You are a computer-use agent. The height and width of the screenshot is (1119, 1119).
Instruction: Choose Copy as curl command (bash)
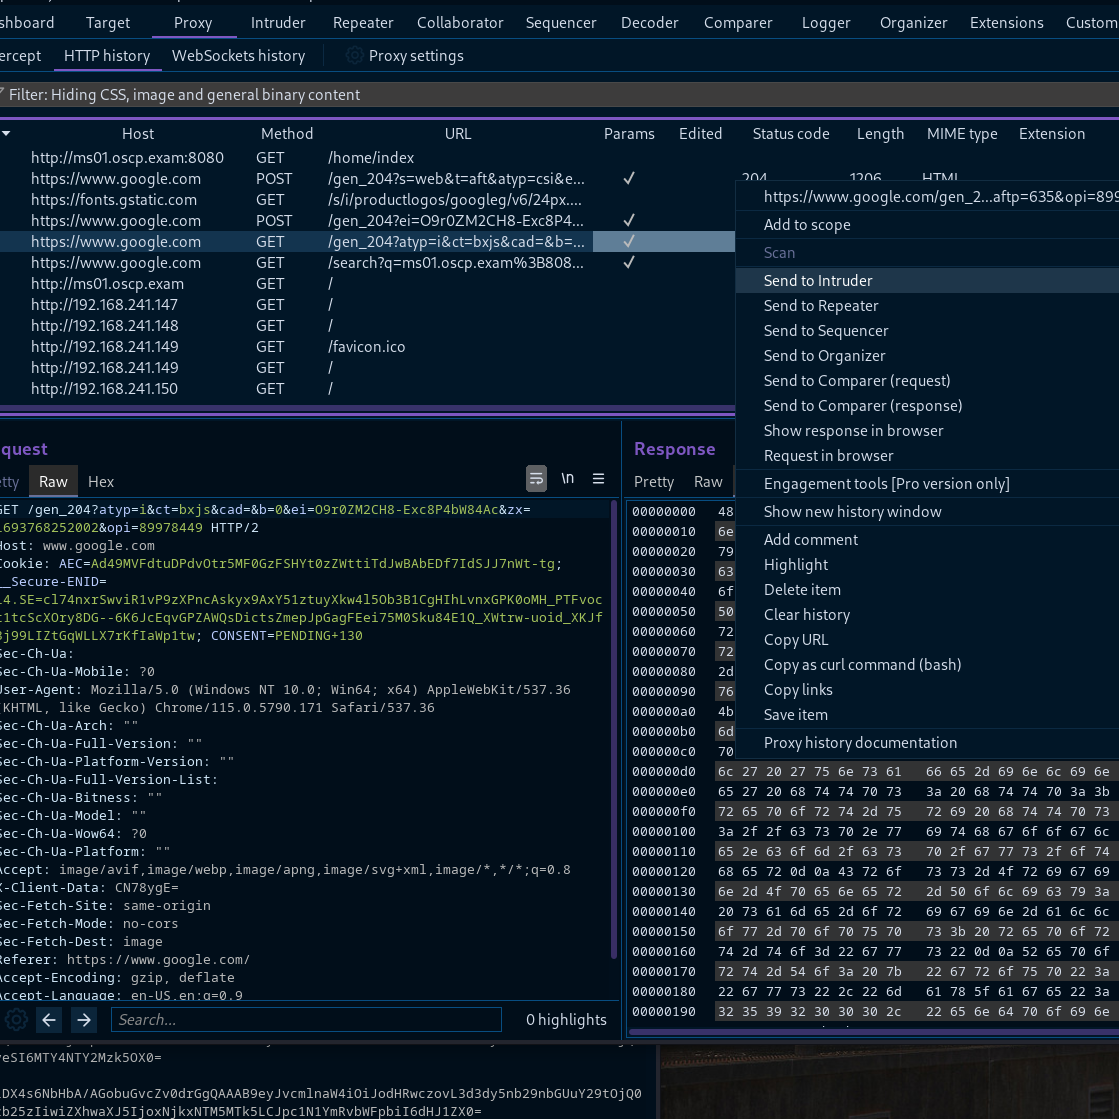pyautogui.click(x=862, y=665)
